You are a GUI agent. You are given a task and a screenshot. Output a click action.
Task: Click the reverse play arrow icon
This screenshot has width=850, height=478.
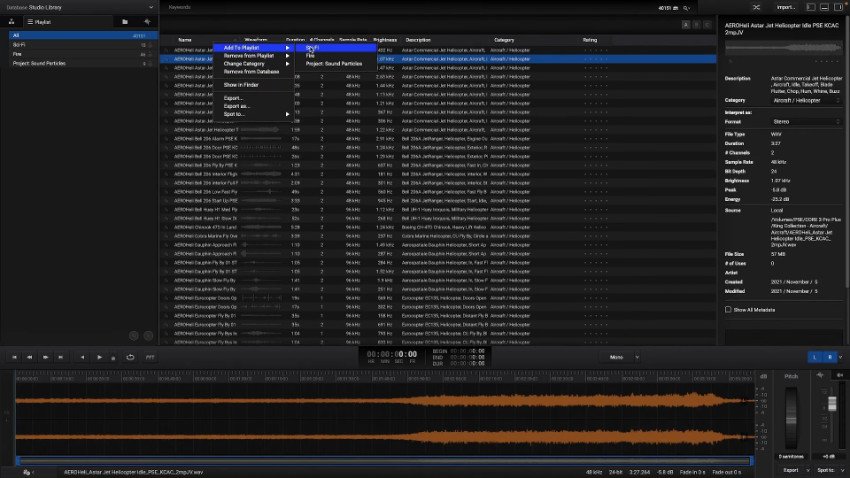coord(82,357)
